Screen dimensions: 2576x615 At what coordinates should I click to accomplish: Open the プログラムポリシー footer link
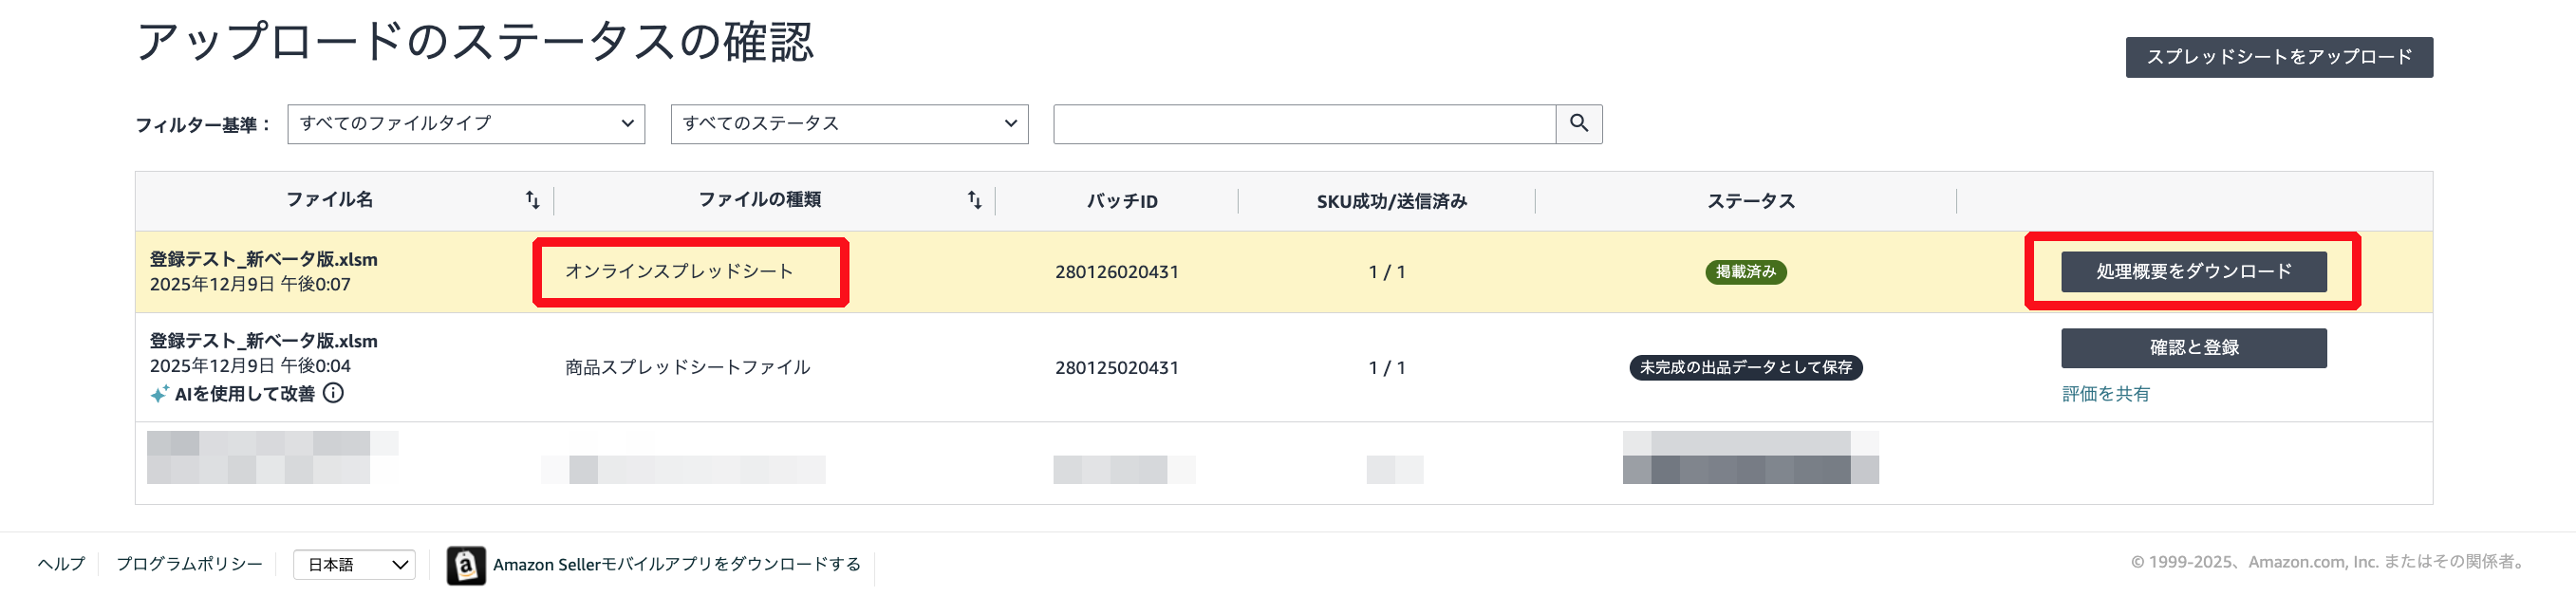coord(189,564)
